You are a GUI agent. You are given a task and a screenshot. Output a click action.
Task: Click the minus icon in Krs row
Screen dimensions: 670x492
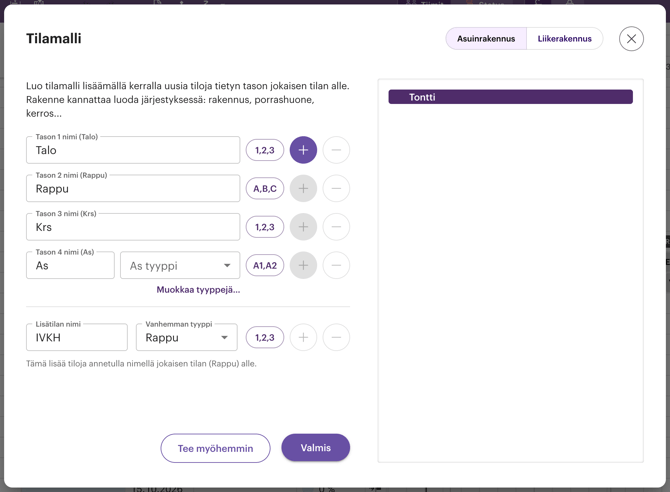click(x=336, y=227)
